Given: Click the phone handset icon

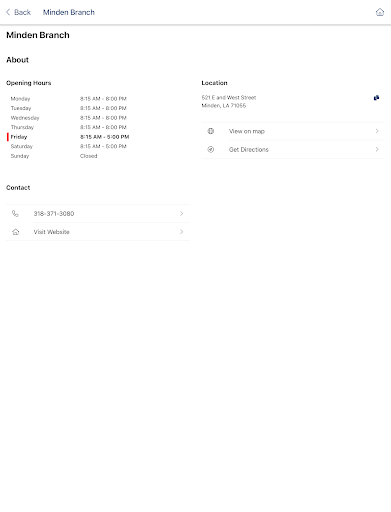Looking at the screenshot, I should [x=15, y=213].
